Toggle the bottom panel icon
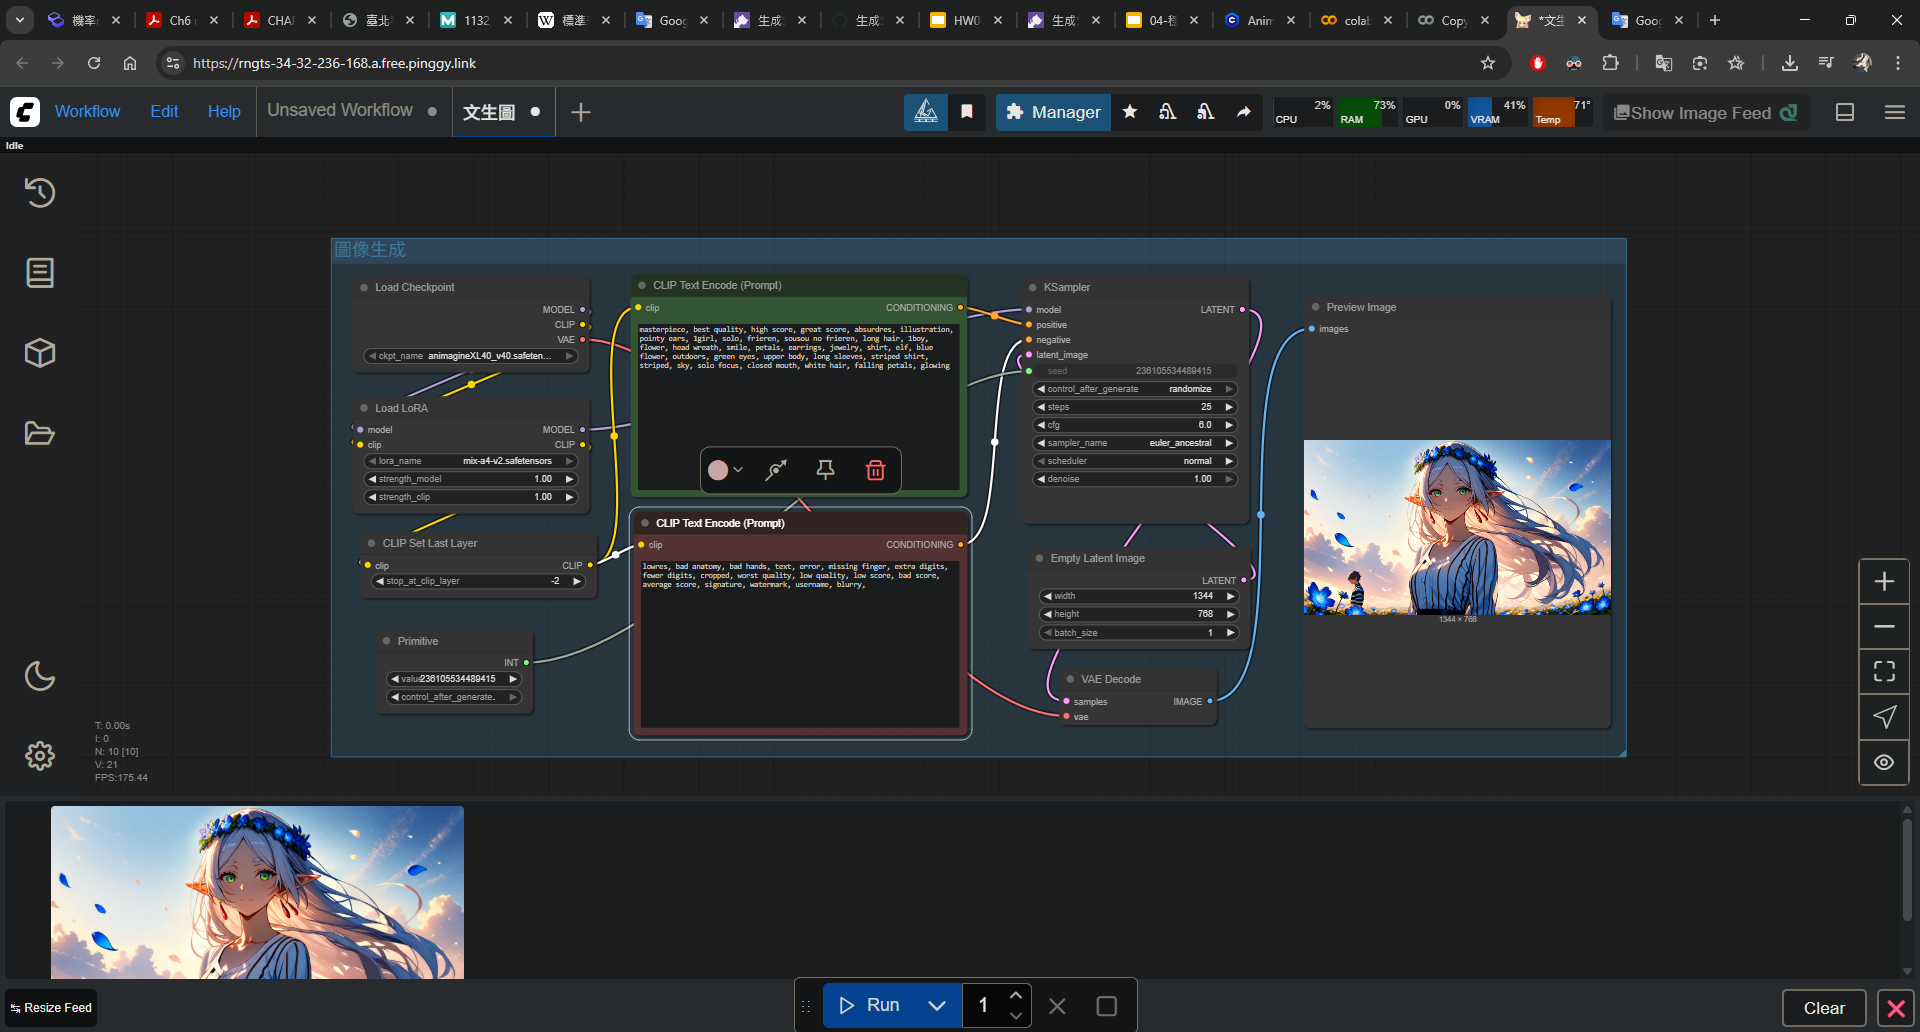Image resolution: width=1920 pixels, height=1032 pixels. click(1845, 113)
